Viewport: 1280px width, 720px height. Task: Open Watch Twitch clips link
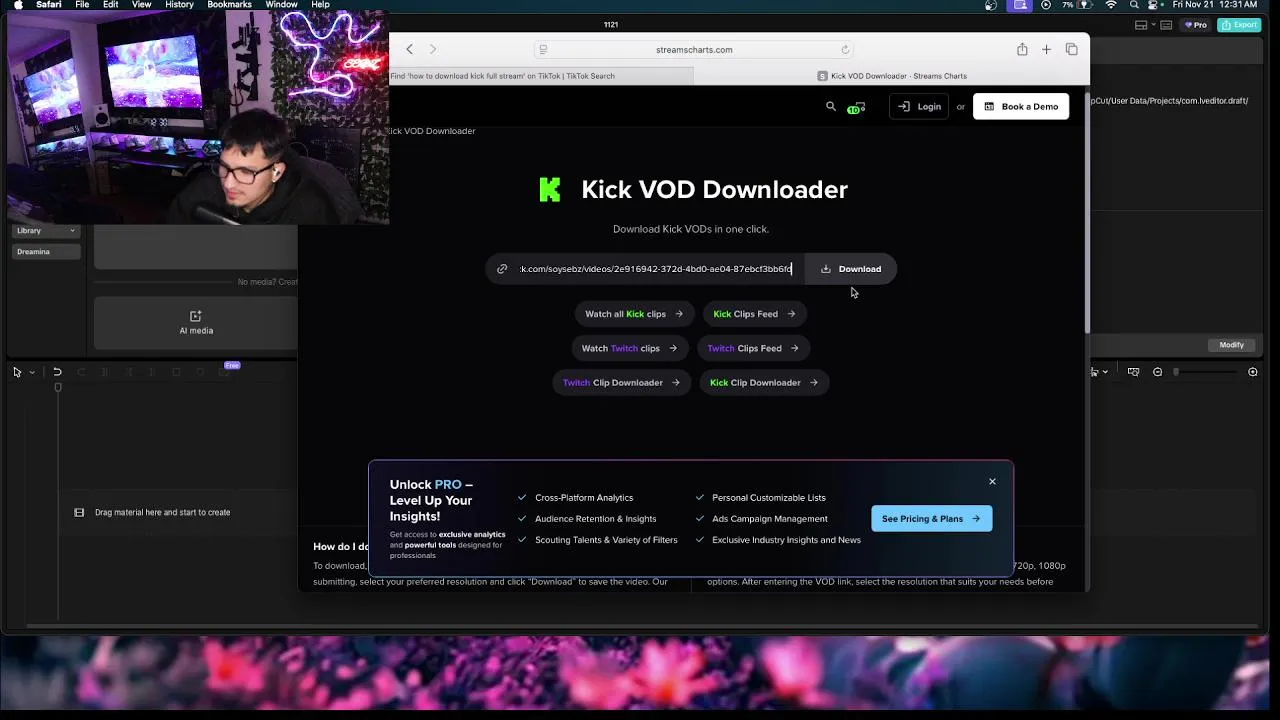tap(629, 348)
